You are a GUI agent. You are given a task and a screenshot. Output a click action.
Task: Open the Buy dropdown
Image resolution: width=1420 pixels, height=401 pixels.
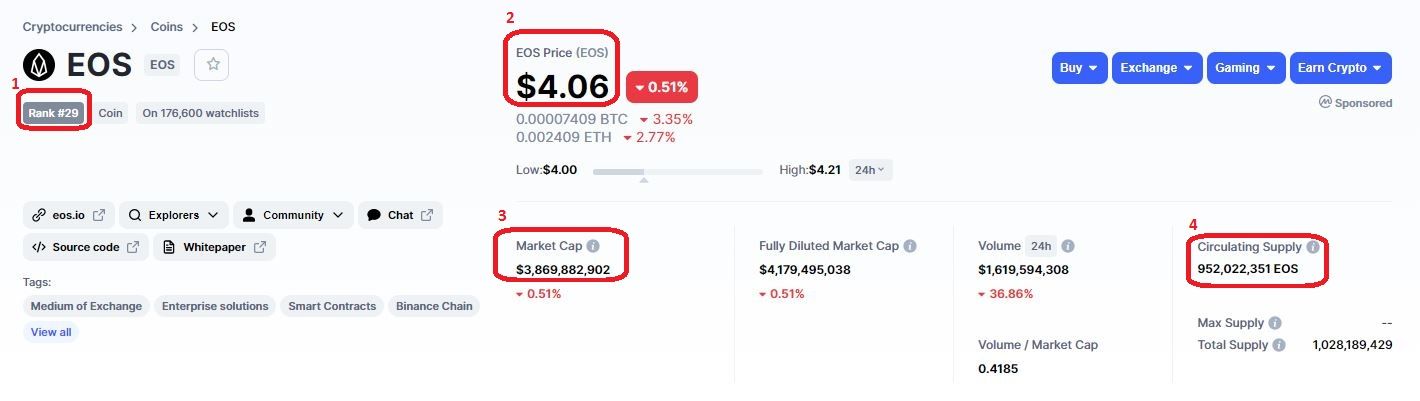click(x=1079, y=68)
